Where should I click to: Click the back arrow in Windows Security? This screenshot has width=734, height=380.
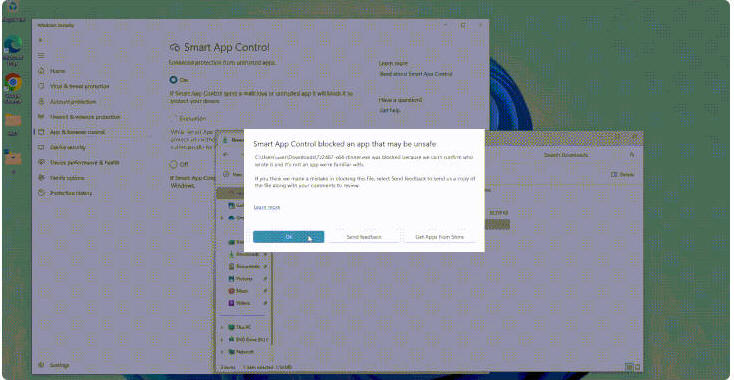click(x=41, y=40)
